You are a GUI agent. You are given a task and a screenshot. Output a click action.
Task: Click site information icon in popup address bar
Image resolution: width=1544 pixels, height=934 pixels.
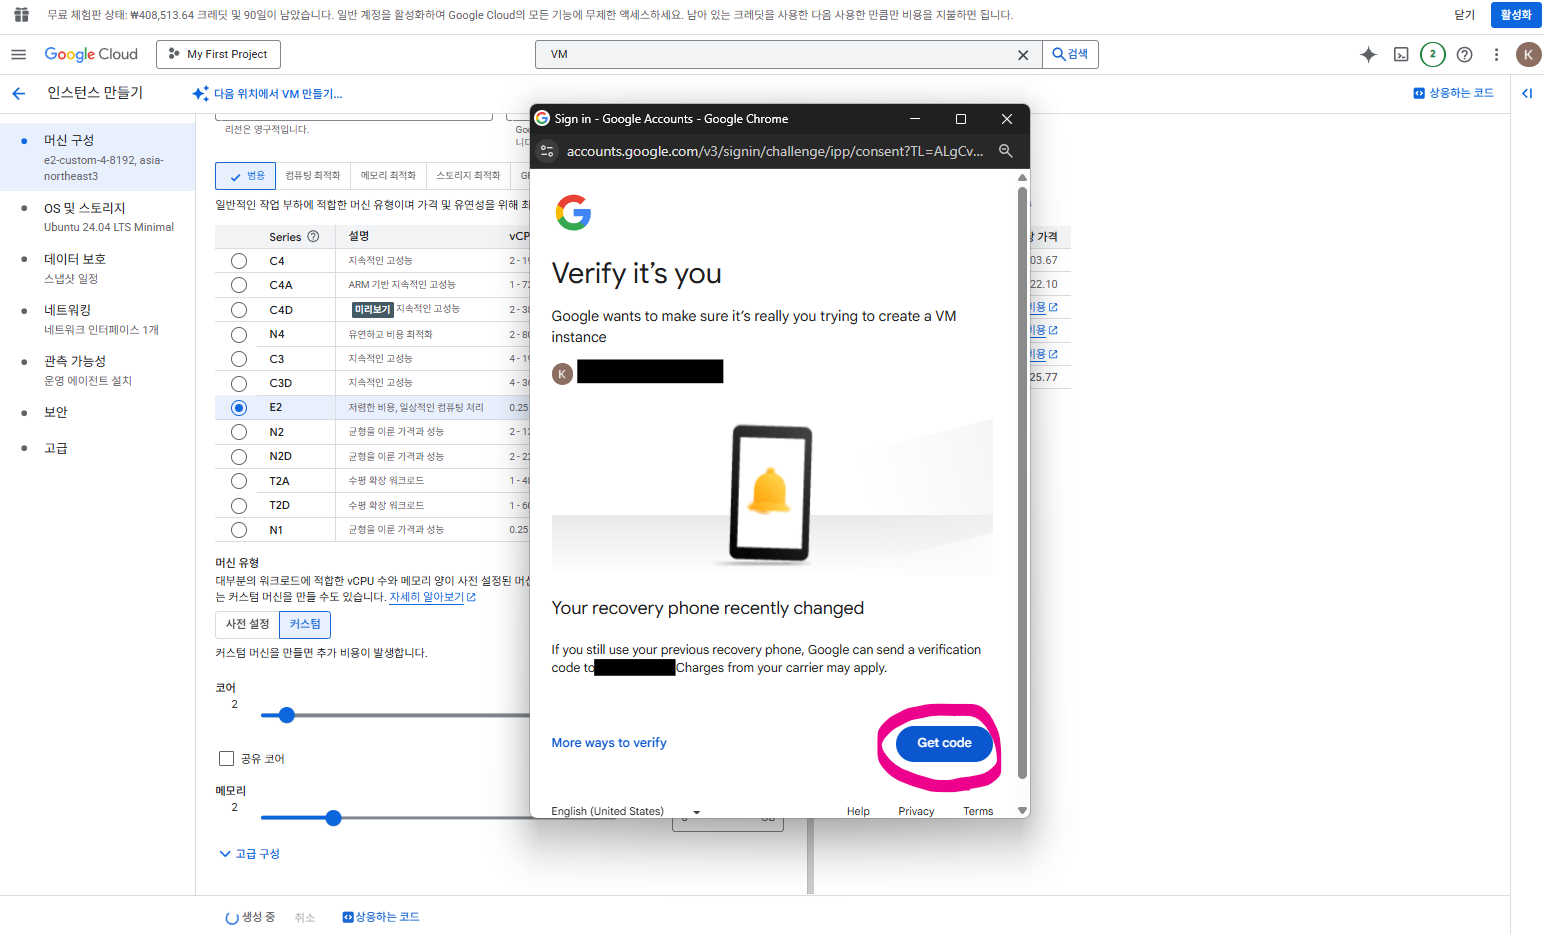coord(547,151)
